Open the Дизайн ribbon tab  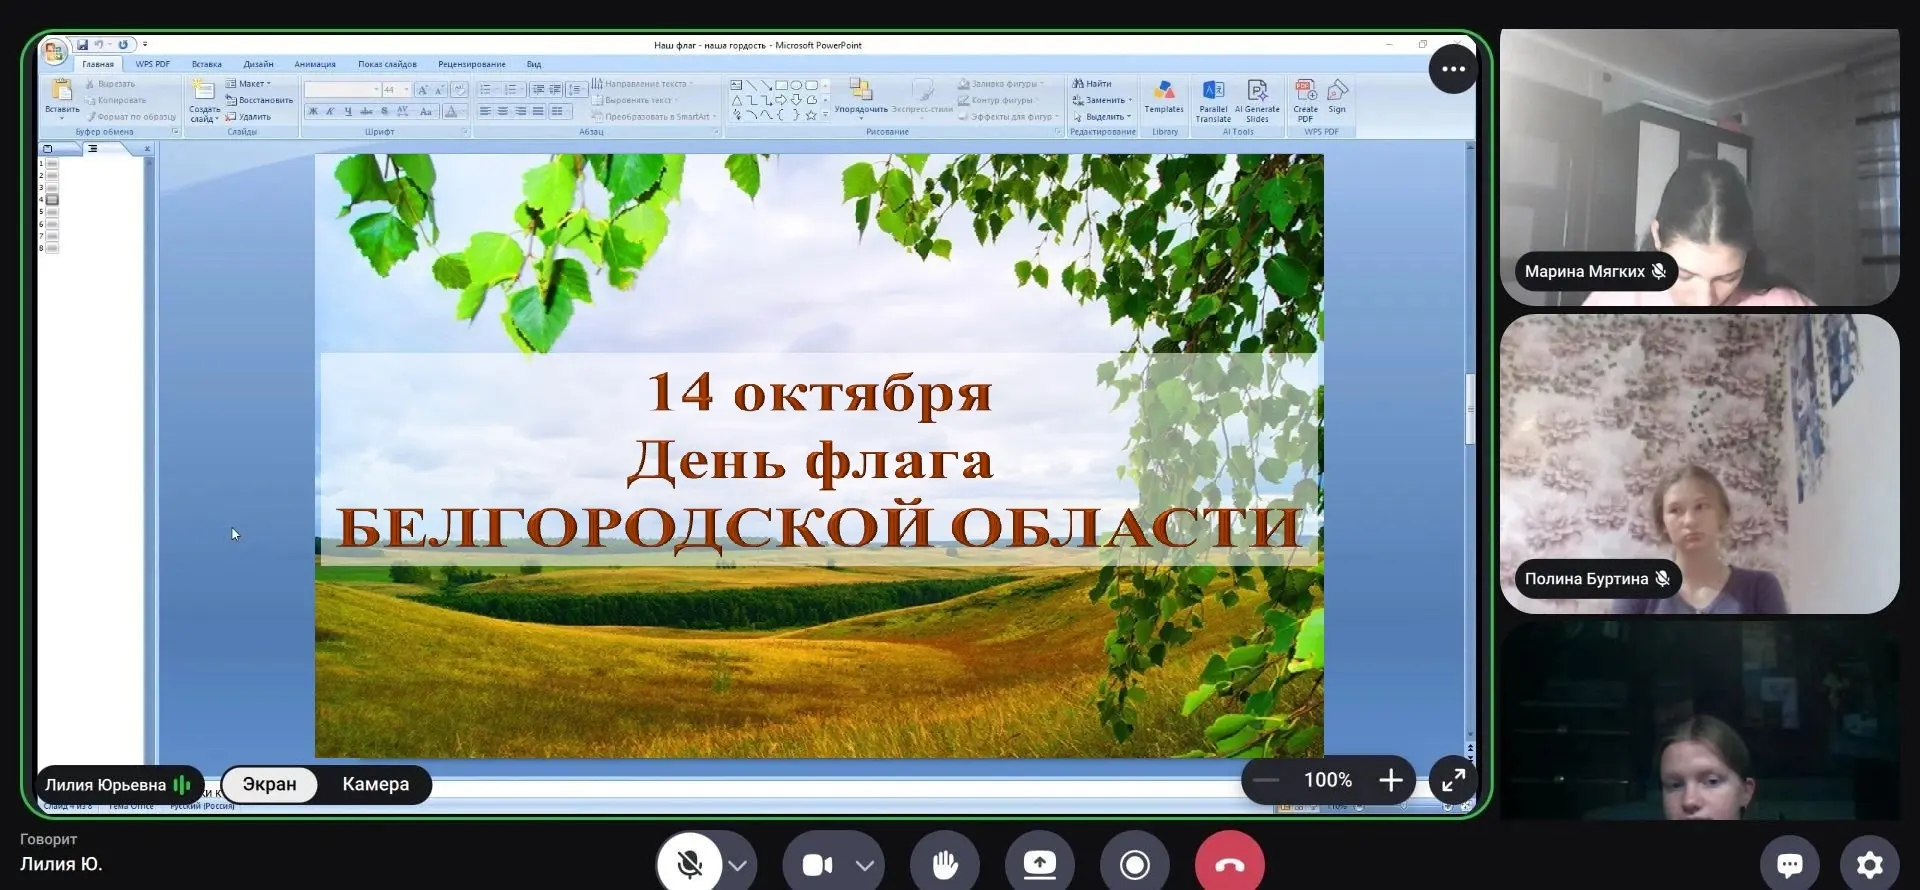258,64
